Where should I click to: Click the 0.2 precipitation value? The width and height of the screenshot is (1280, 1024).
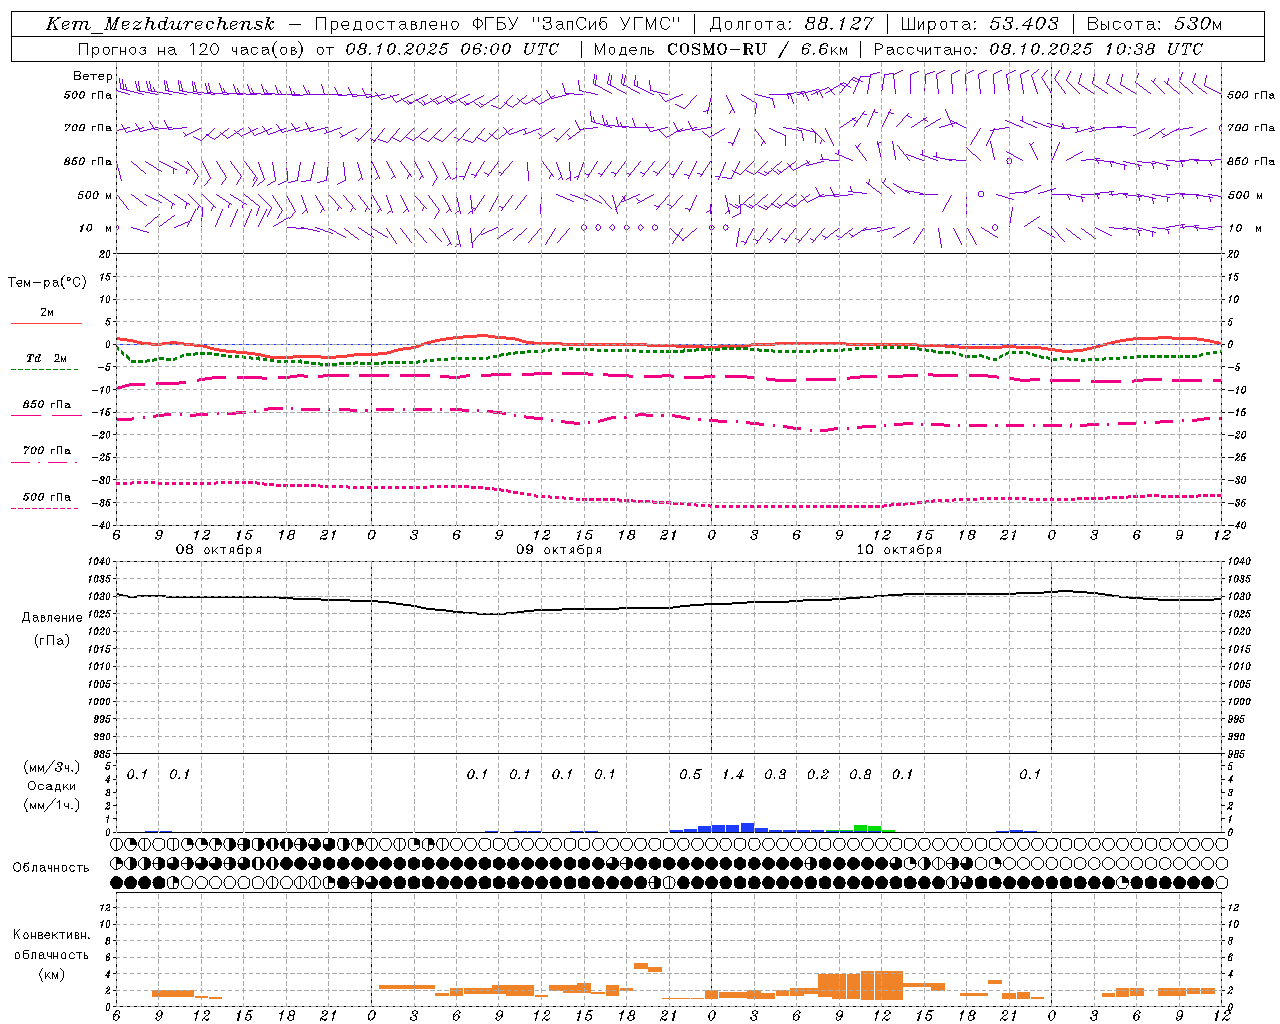[818, 775]
